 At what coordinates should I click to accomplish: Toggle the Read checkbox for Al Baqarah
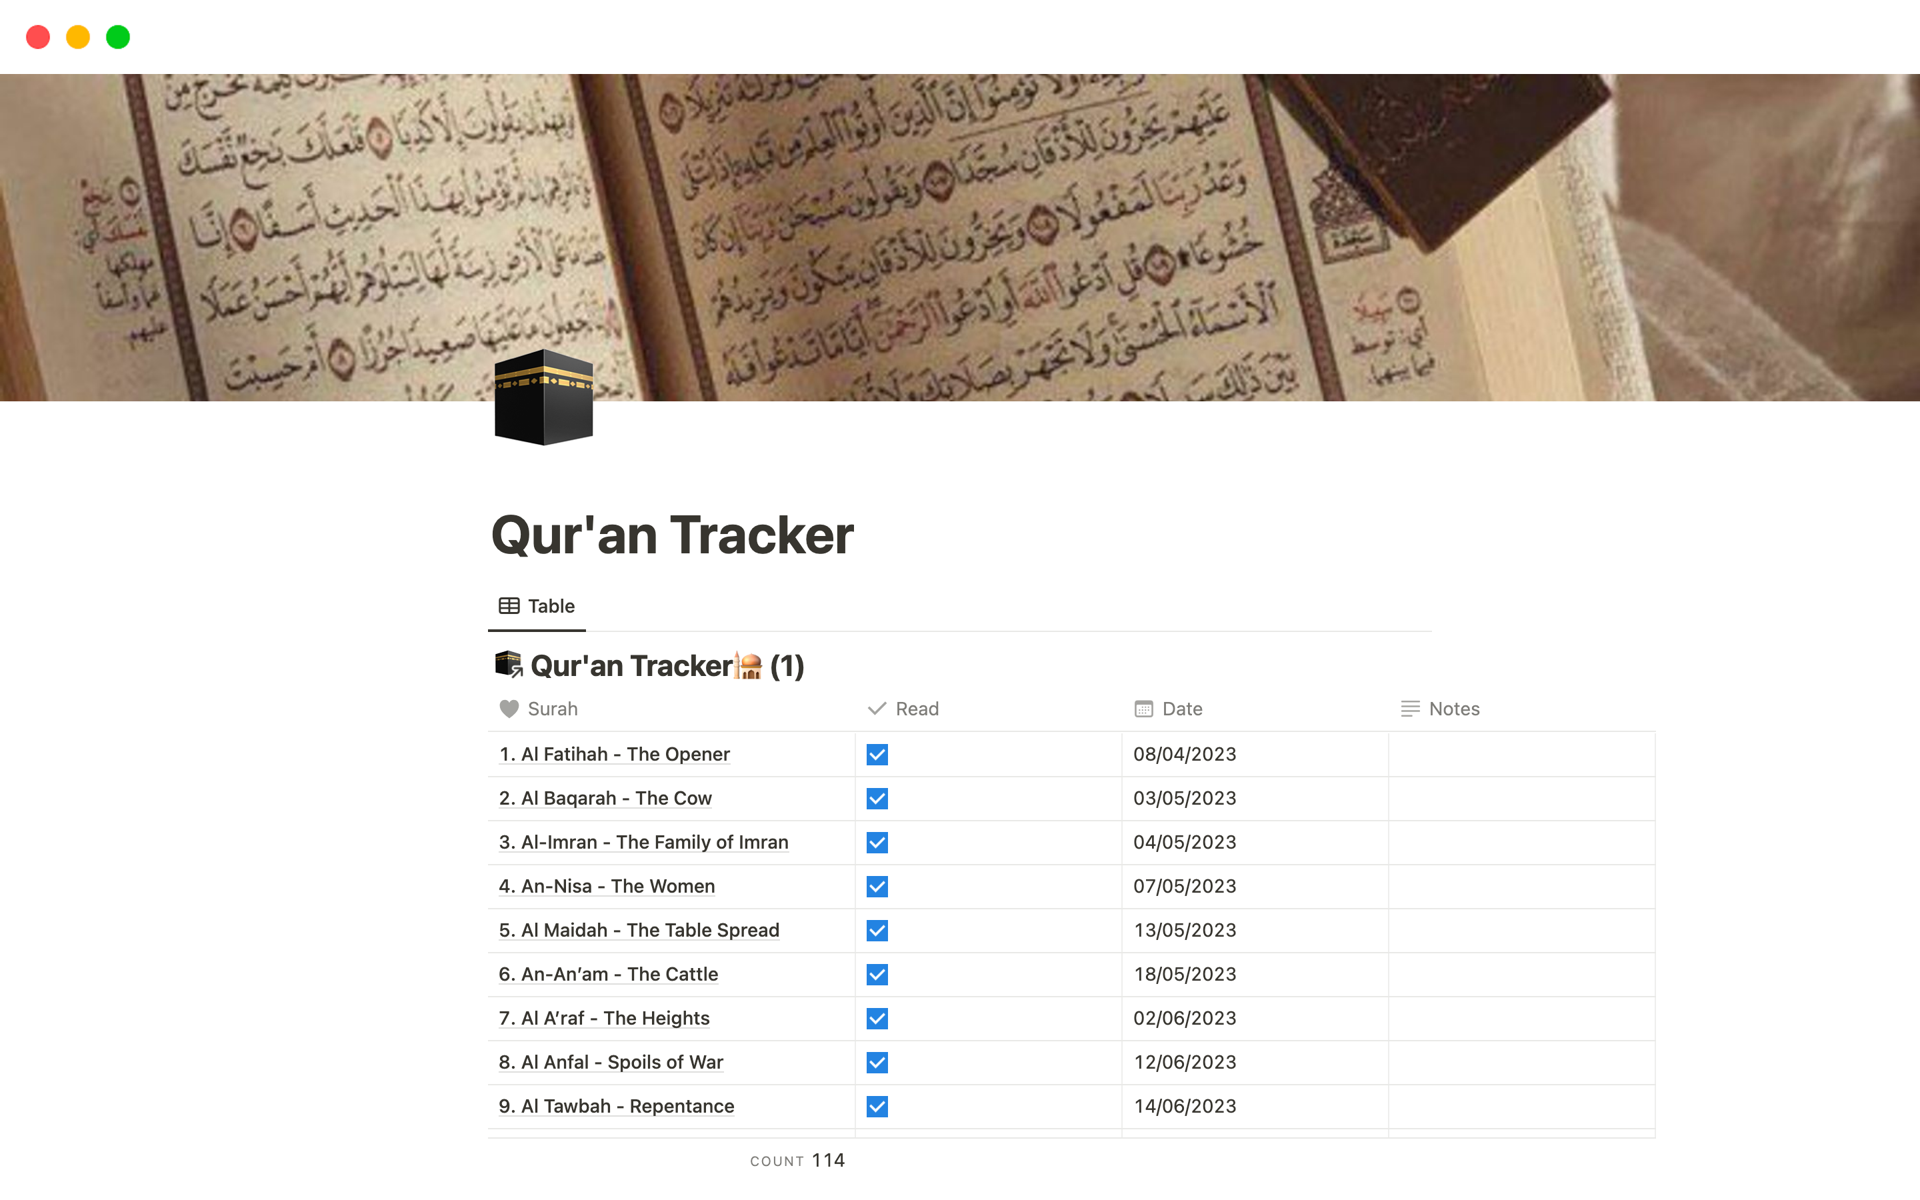pos(877,798)
